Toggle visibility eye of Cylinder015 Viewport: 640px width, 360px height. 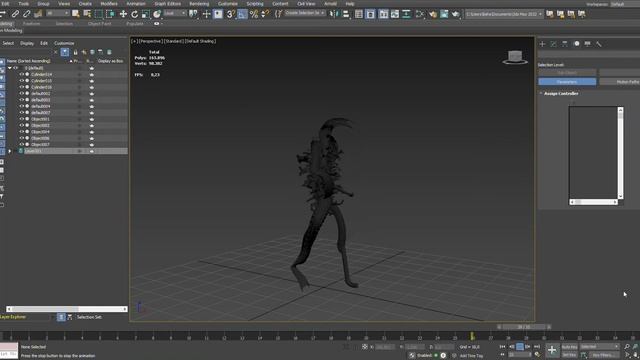pyautogui.click(x=22, y=81)
